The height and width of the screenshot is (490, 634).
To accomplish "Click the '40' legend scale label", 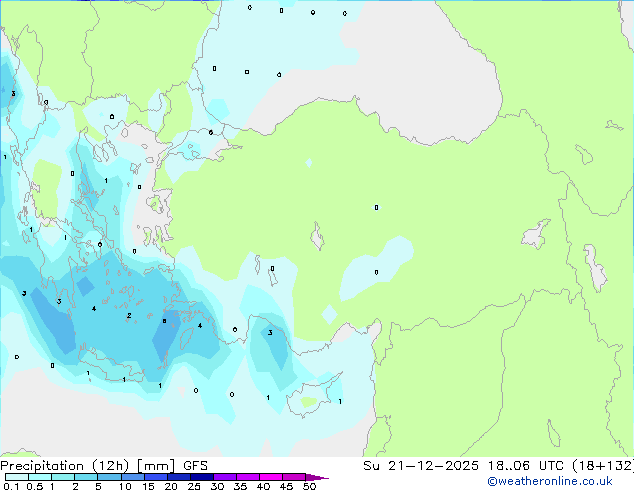I will (x=263, y=486).
